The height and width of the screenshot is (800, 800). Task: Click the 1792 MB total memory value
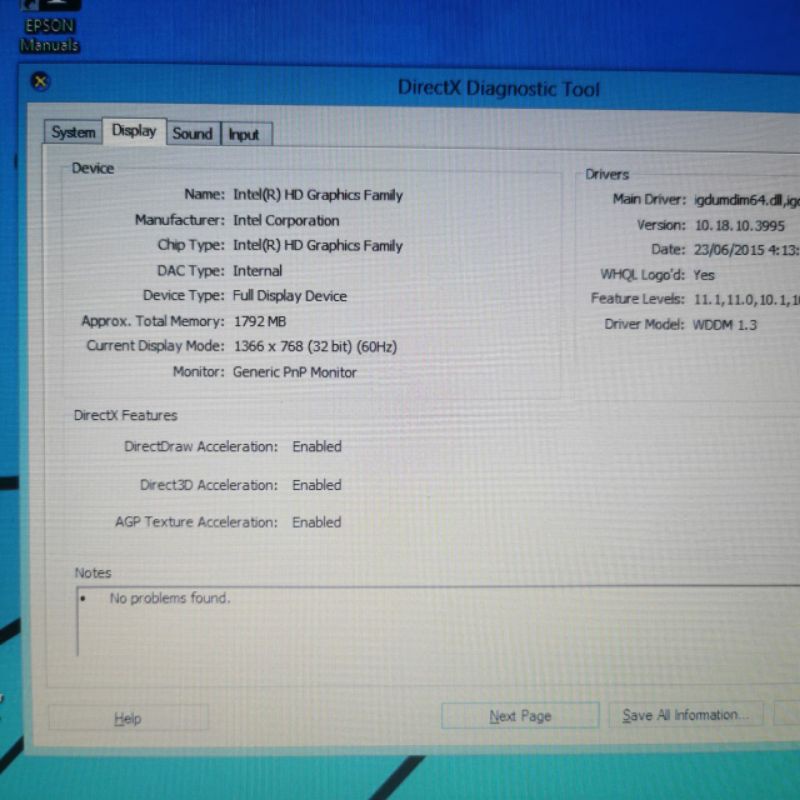click(259, 321)
